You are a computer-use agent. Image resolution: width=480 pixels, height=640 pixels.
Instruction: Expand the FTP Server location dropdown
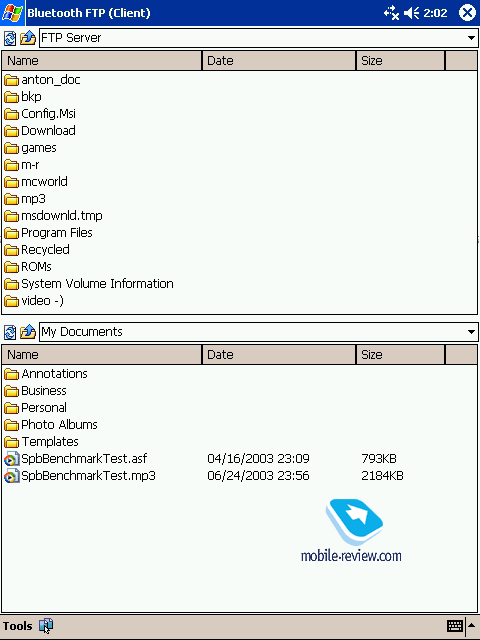(x=471, y=38)
